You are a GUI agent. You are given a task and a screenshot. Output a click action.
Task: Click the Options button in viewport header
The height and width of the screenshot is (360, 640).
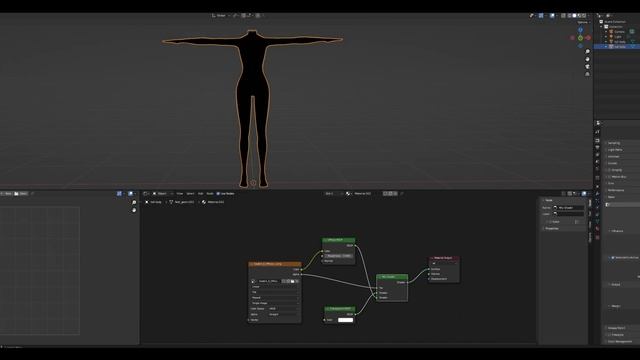coord(583,22)
